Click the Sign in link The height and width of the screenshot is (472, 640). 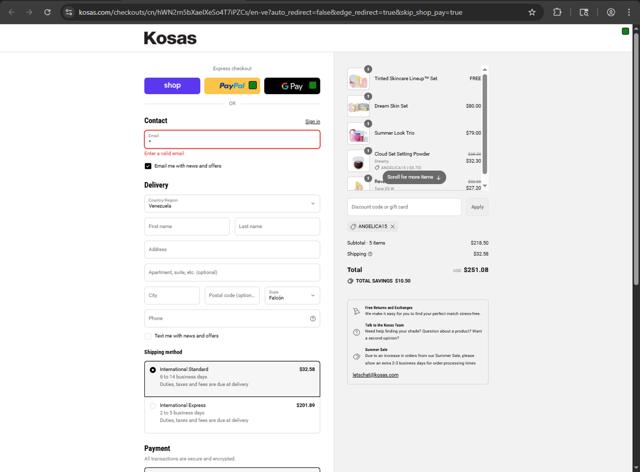313,122
